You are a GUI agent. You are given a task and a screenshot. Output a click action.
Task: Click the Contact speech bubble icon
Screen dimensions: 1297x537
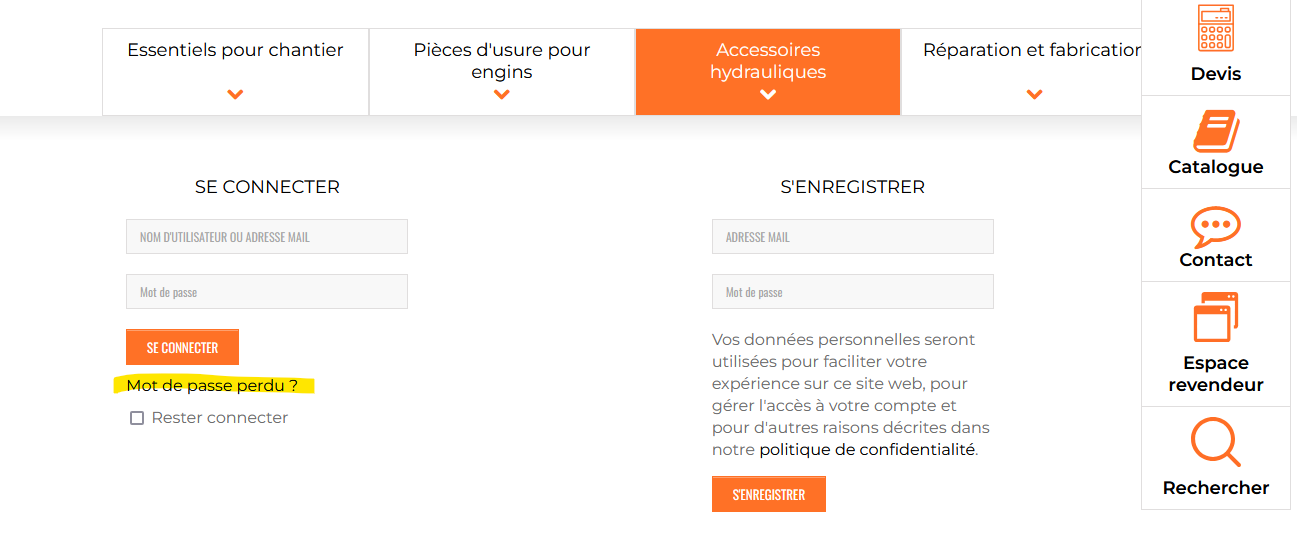[1215, 227]
